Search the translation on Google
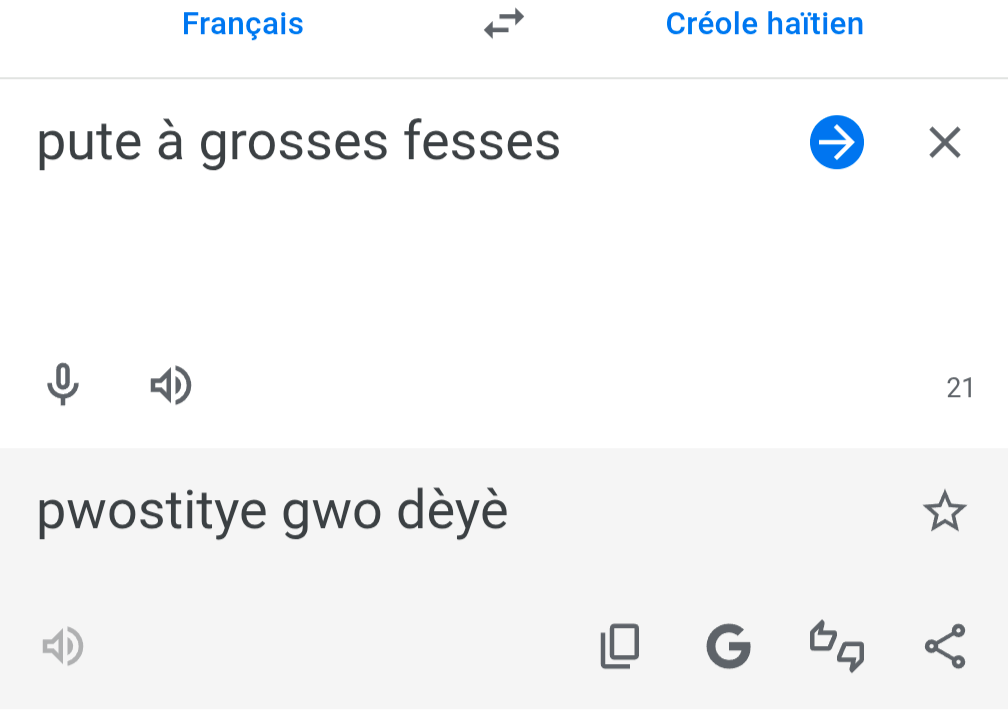1008x721 pixels. click(x=728, y=646)
